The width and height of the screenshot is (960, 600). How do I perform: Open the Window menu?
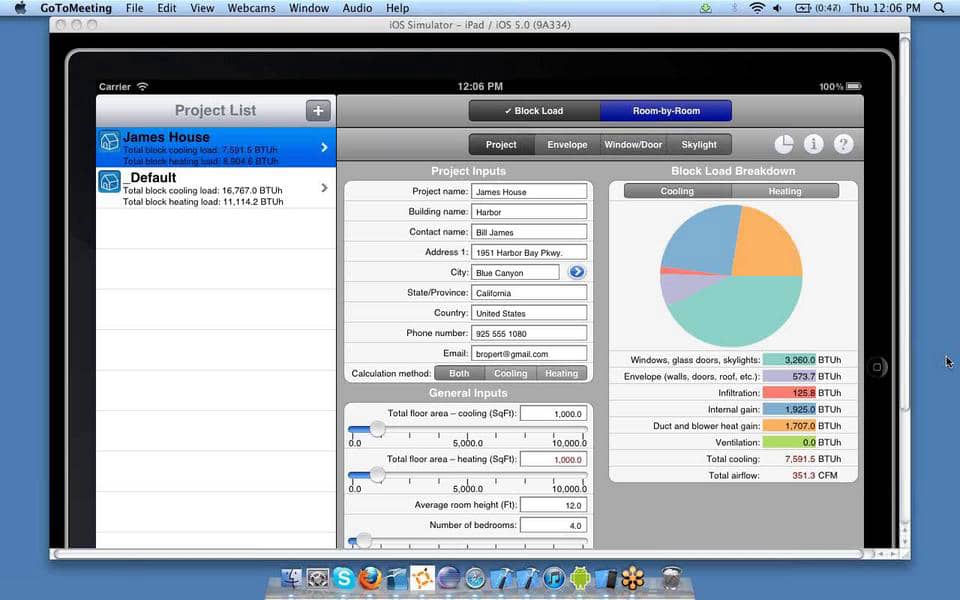click(309, 8)
